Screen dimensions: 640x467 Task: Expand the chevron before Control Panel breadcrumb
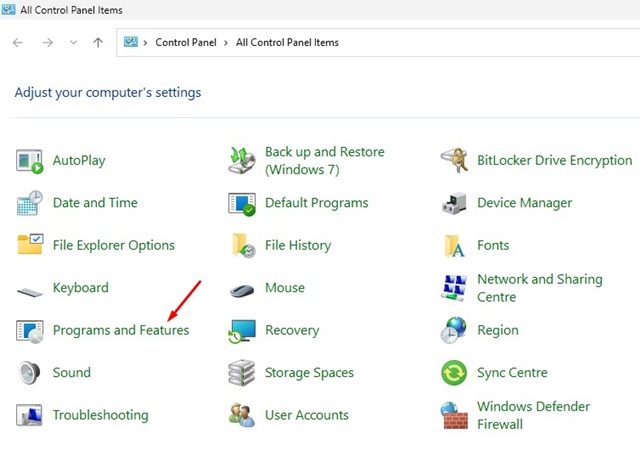click(x=146, y=43)
